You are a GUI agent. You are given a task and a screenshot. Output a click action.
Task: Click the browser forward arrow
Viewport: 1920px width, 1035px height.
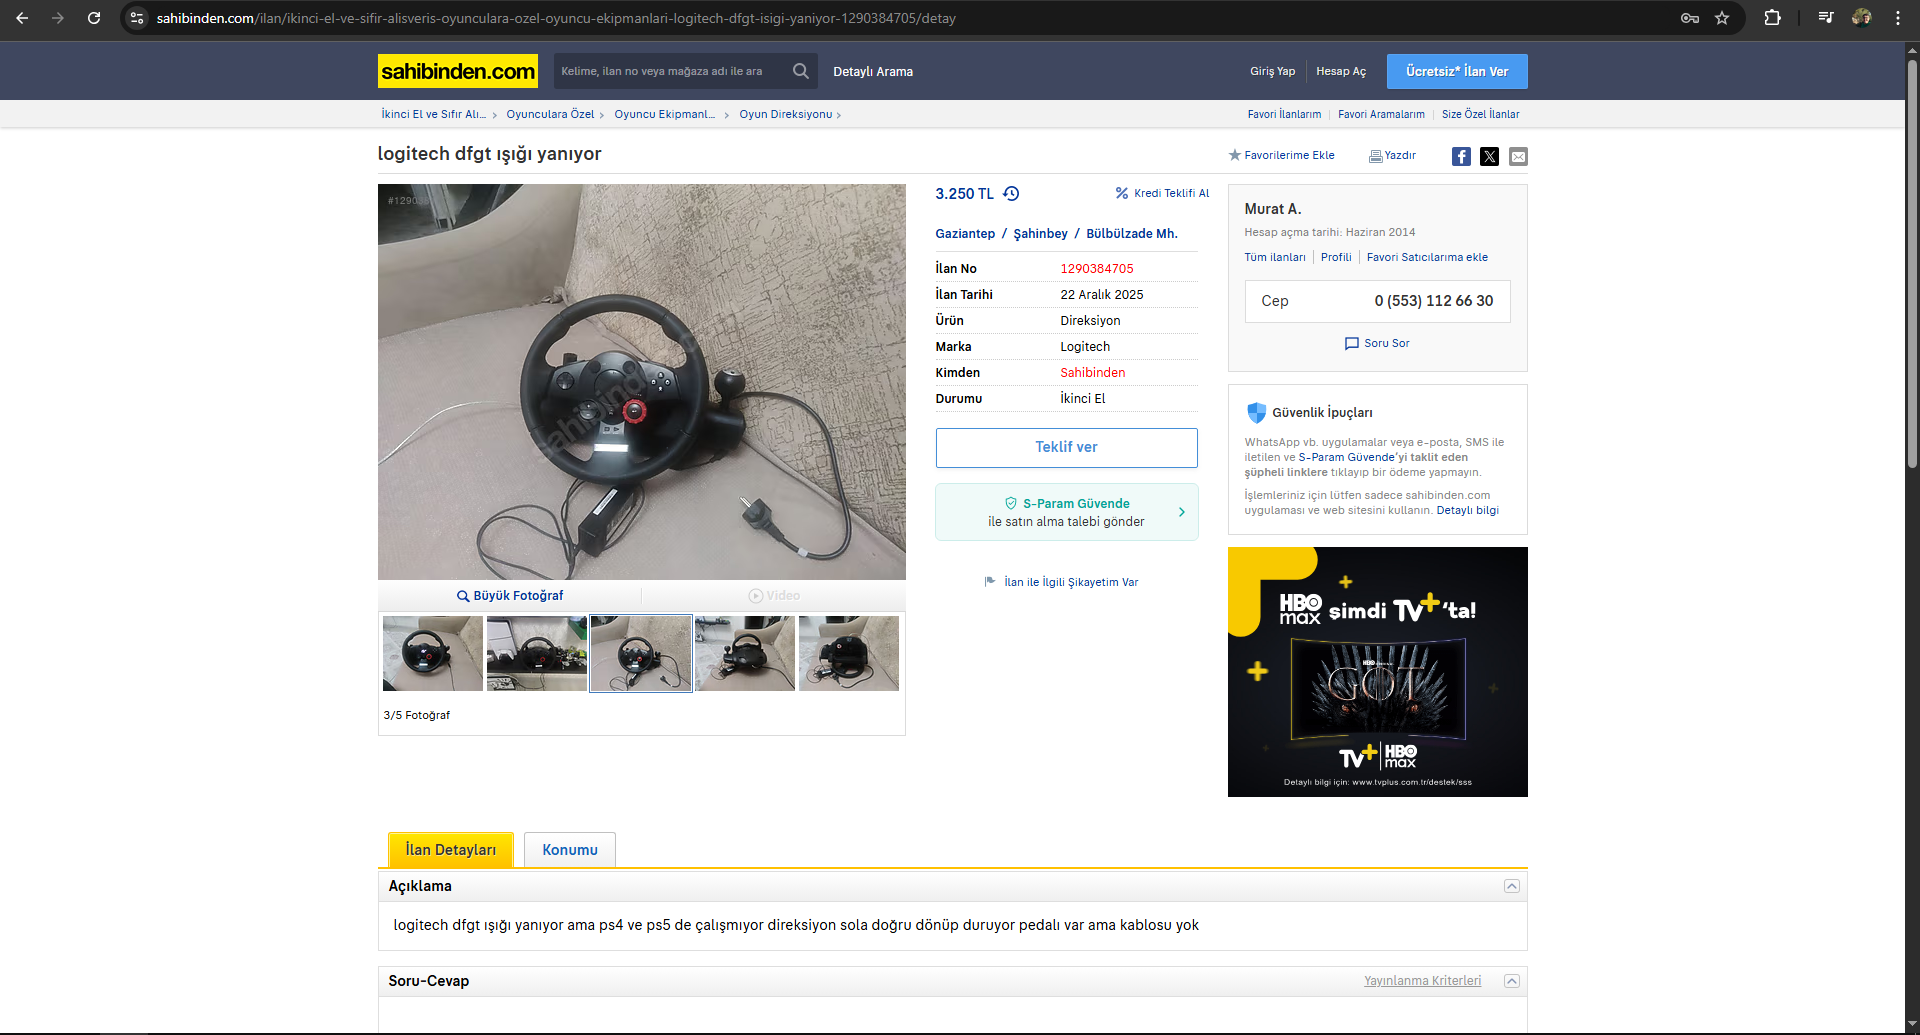tap(58, 18)
